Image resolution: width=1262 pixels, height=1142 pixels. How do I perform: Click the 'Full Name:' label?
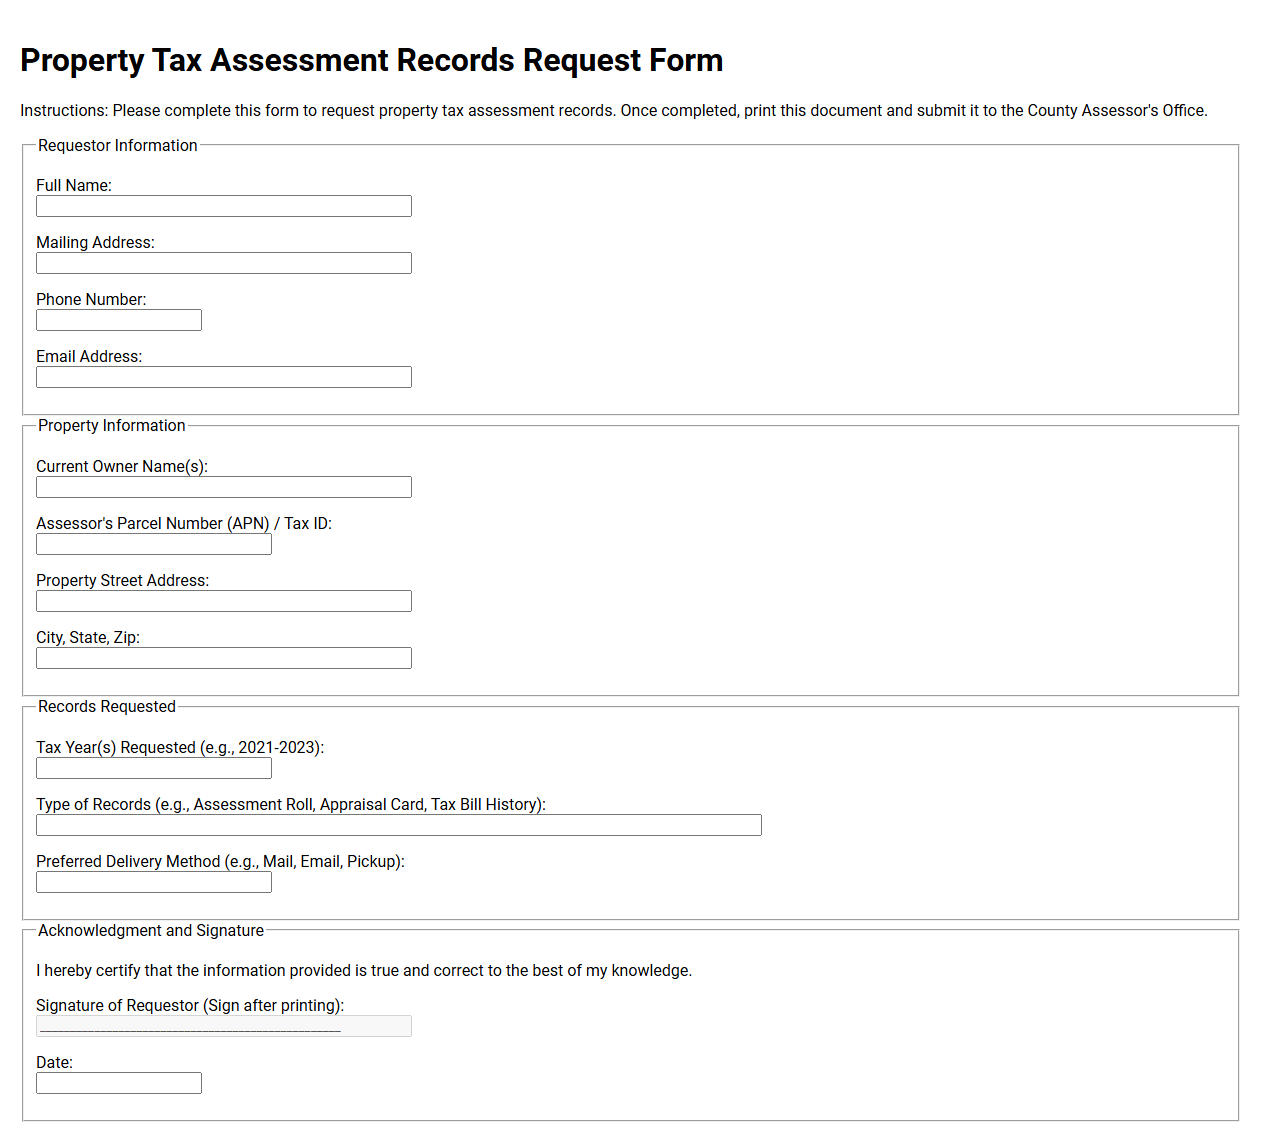pos(74,185)
